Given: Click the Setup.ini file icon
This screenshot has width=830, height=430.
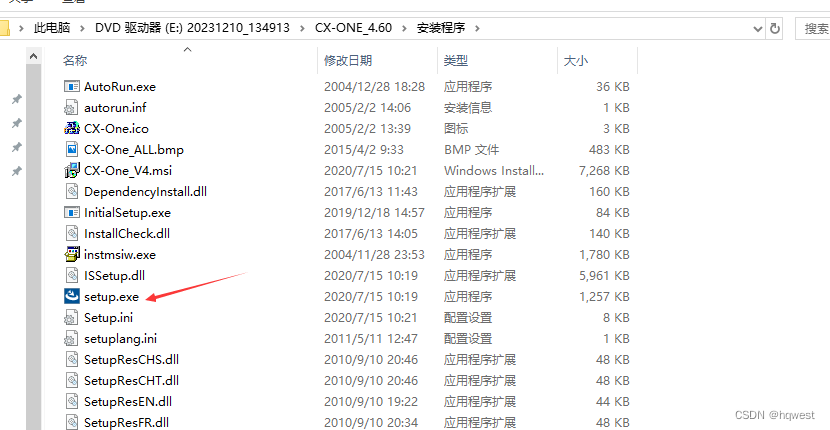Looking at the screenshot, I should point(71,317).
